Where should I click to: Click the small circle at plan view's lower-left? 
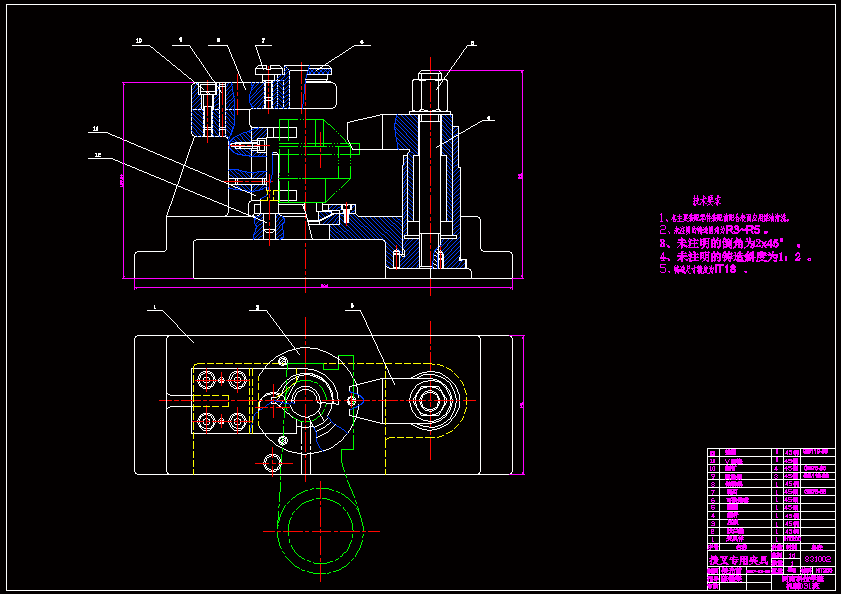pos(272,461)
